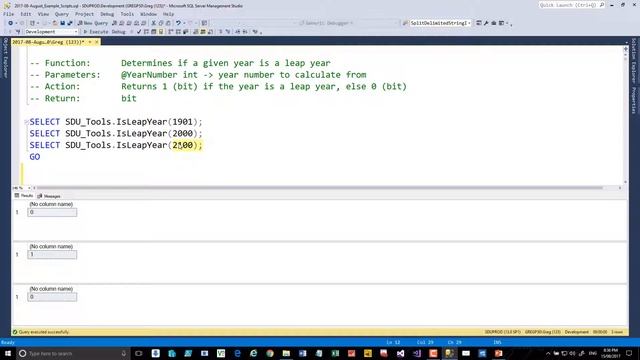Image resolution: width=640 pixels, height=360 pixels.
Task: Click the Comment out selected lines icon
Action: click(x=220, y=31)
